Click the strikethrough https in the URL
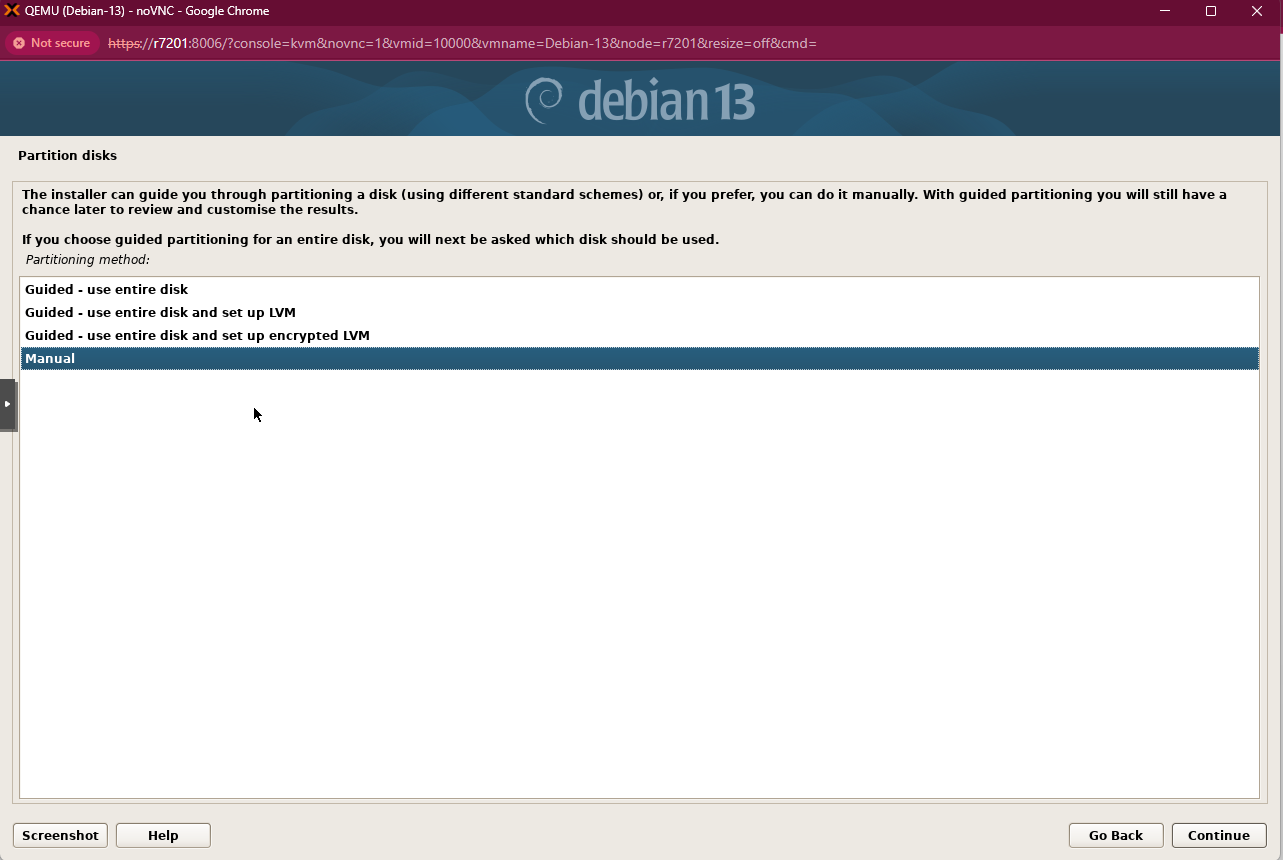Viewport: 1283px width, 860px height. (129, 43)
